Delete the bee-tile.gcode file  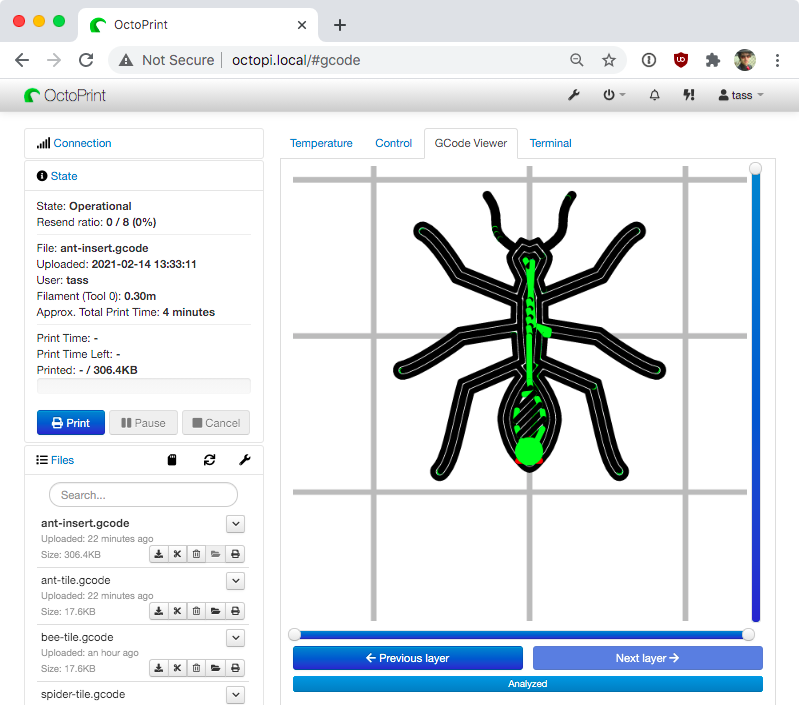pos(197,668)
